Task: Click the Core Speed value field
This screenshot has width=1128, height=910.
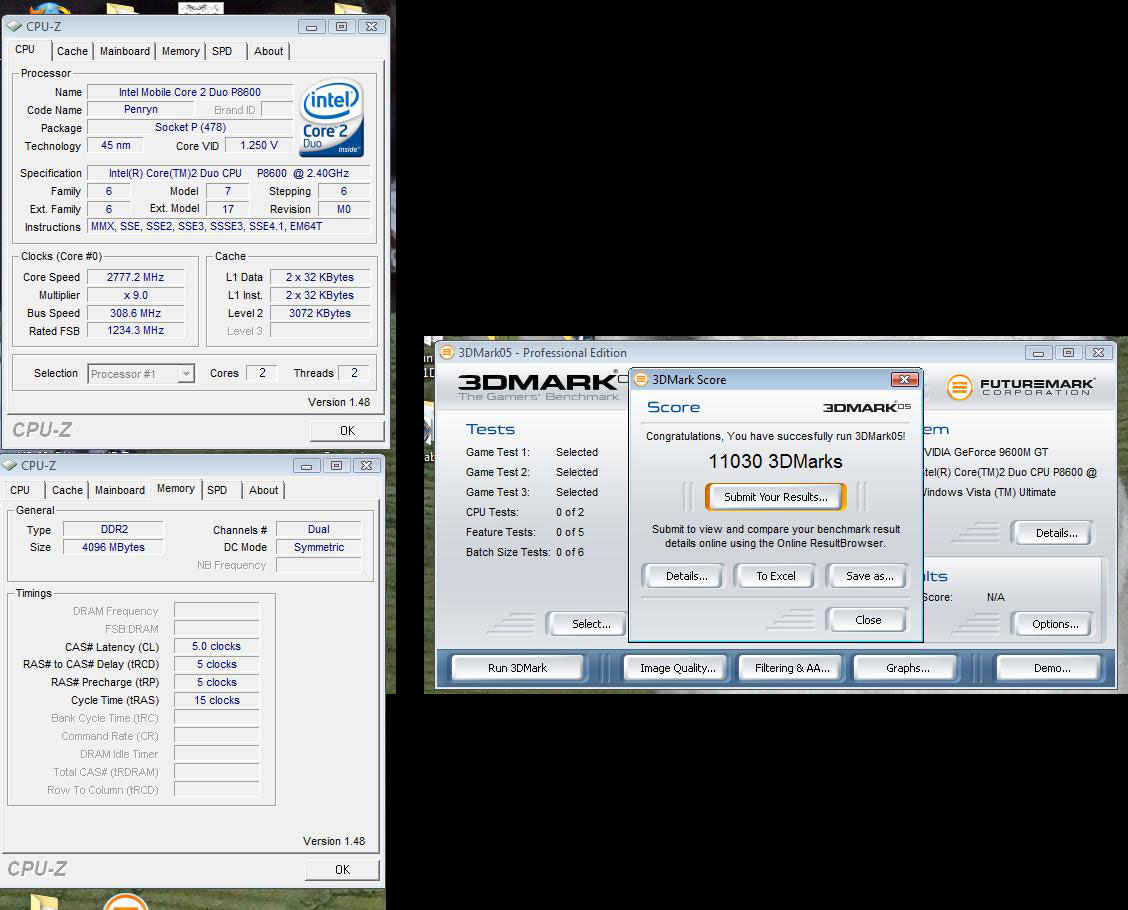Action: (x=136, y=277)
